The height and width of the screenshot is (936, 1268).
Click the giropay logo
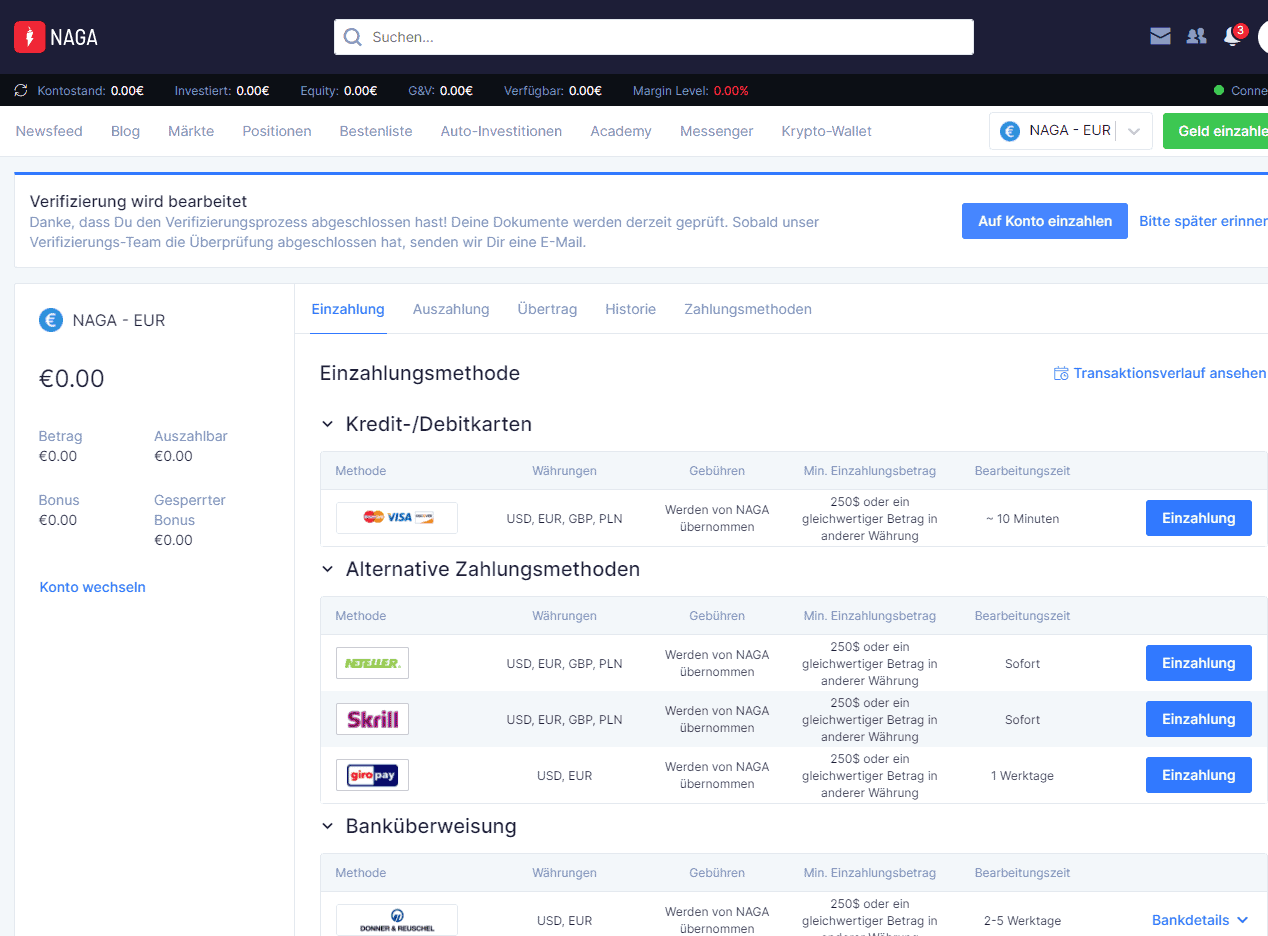tap(372, 775)
